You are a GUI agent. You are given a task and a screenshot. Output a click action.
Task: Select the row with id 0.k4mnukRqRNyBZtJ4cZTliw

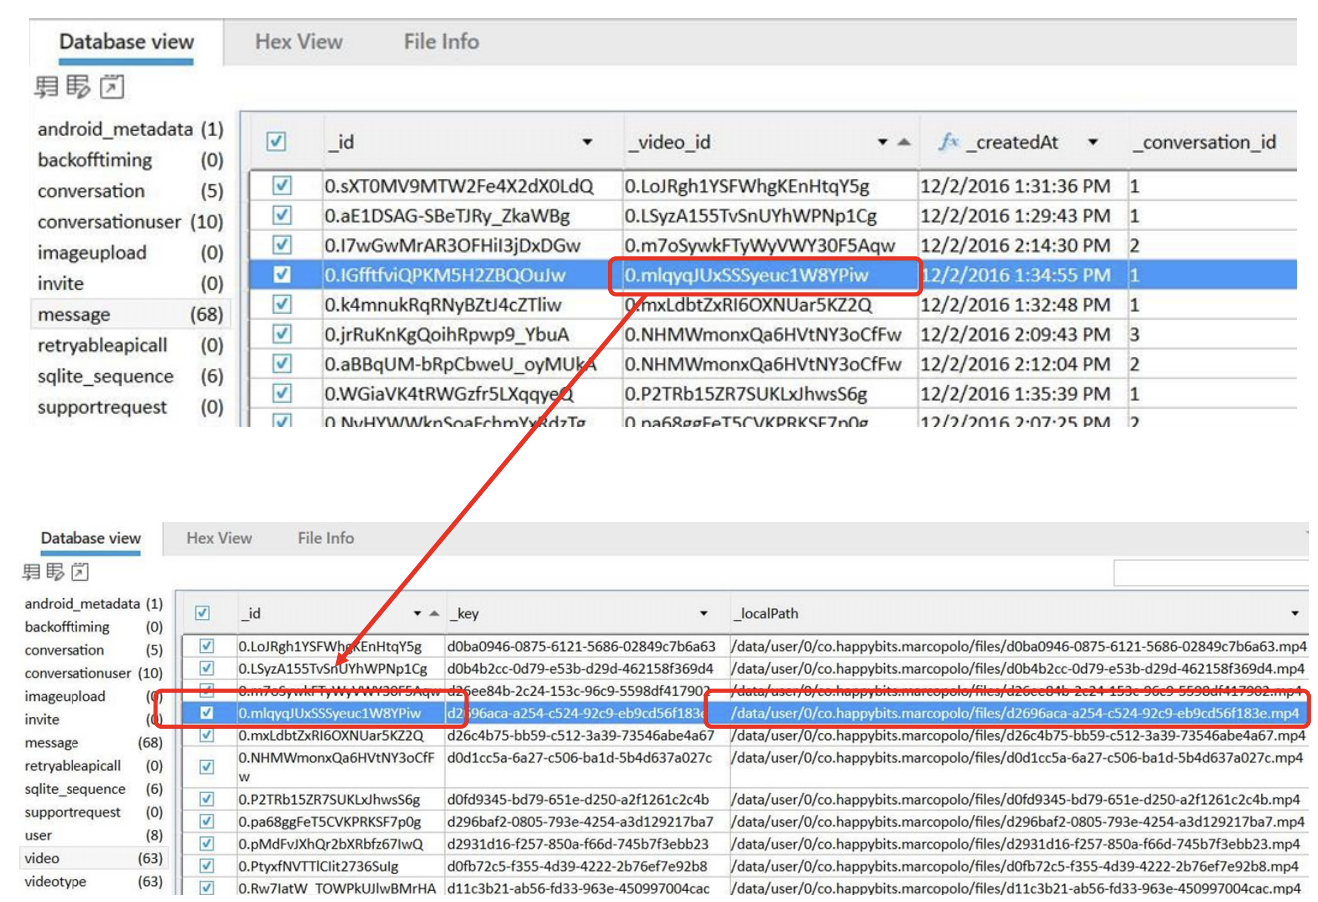pyautogui.click(x=443, y=305)
